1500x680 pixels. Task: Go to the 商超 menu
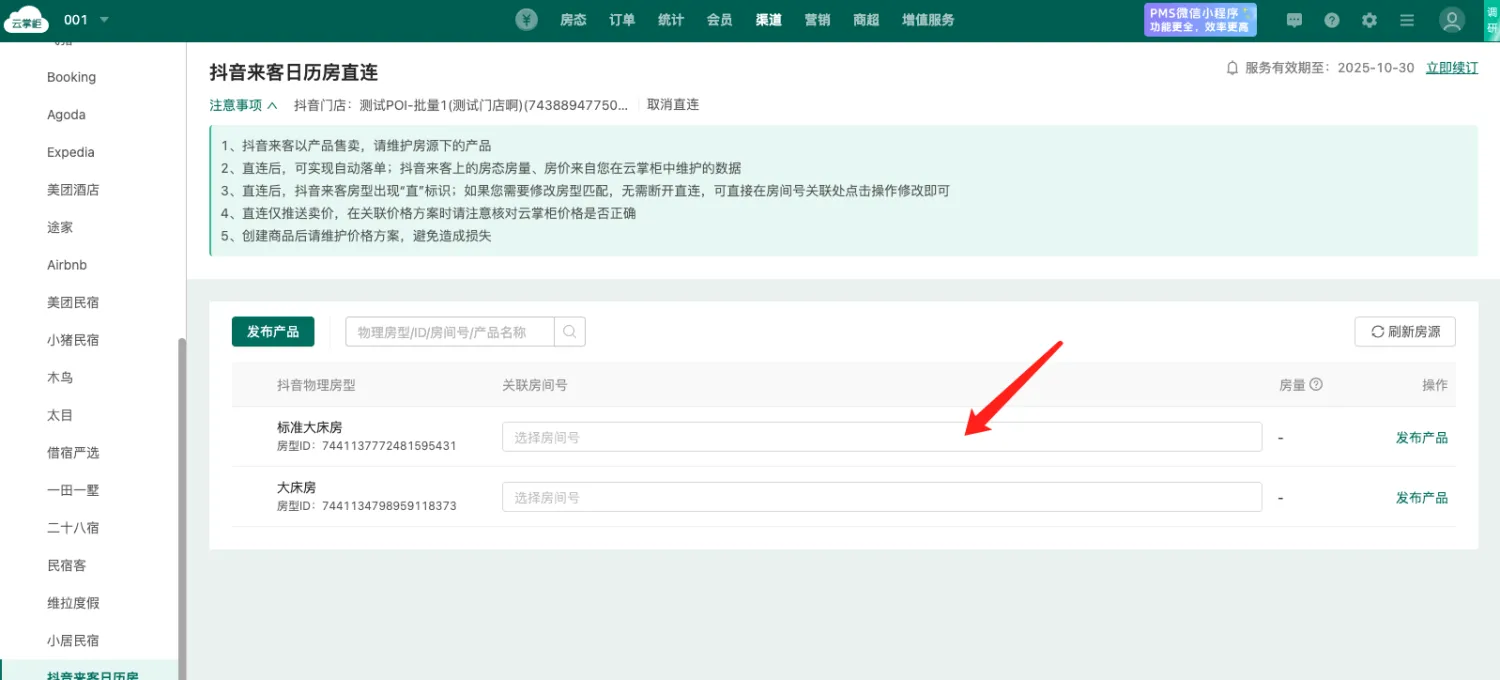tap(867, 20)
